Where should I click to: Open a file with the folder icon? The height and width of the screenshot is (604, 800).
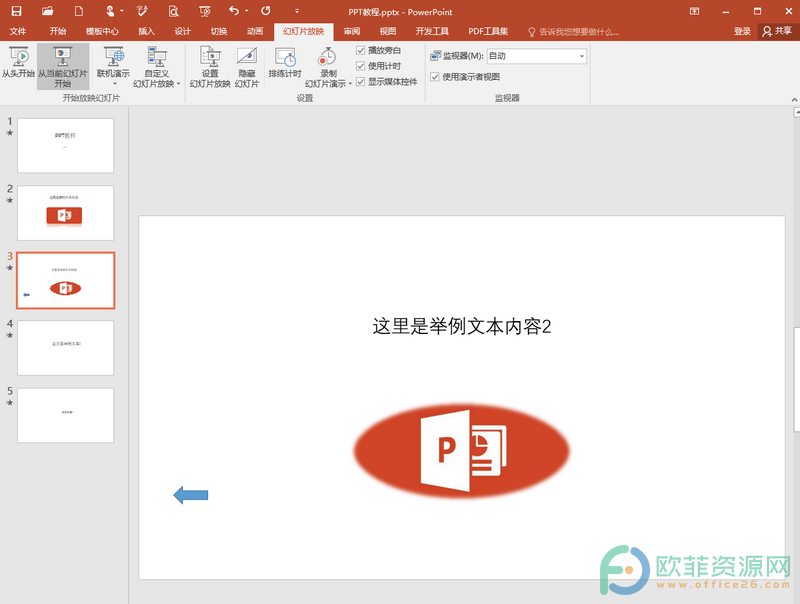coord(47,11)
